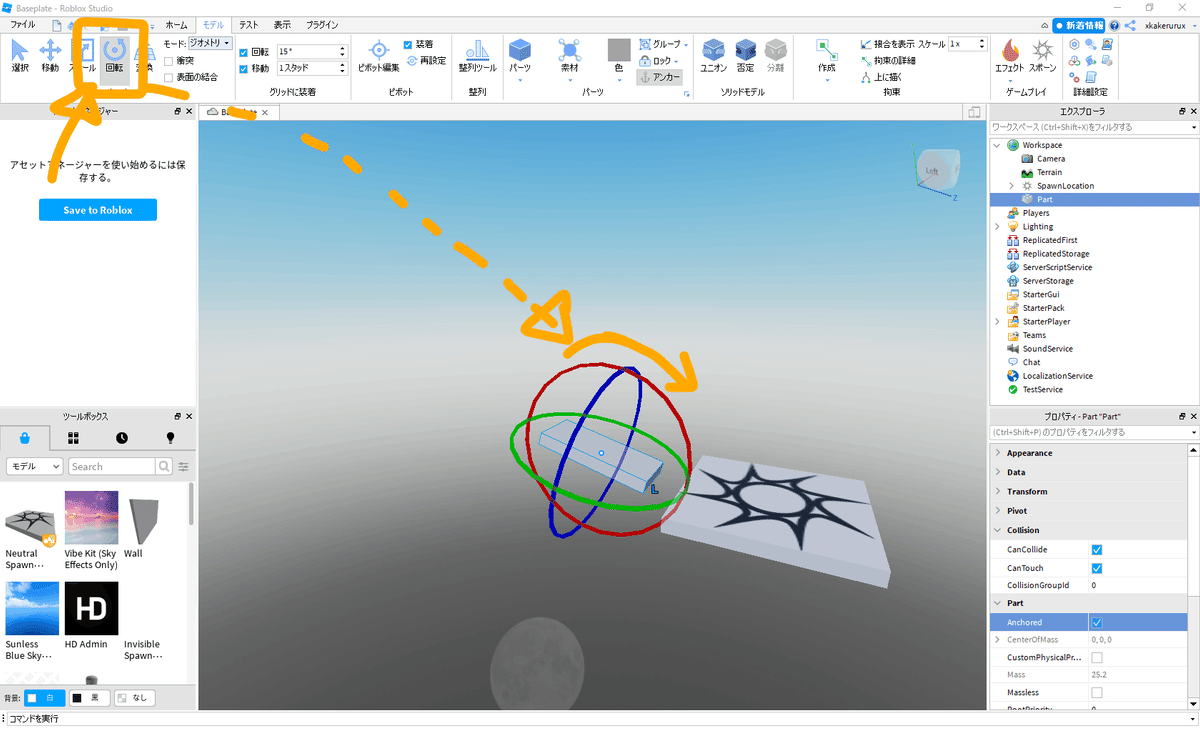Click the Save to Roblox button
1200x746 pixels.
98,210
